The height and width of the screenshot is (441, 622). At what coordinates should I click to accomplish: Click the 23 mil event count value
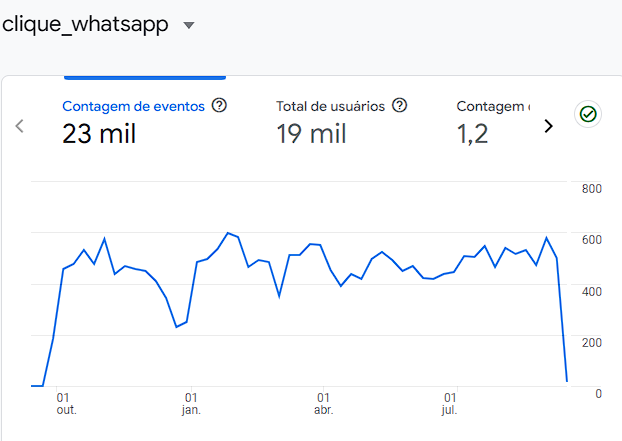click(x=99, y=134)
